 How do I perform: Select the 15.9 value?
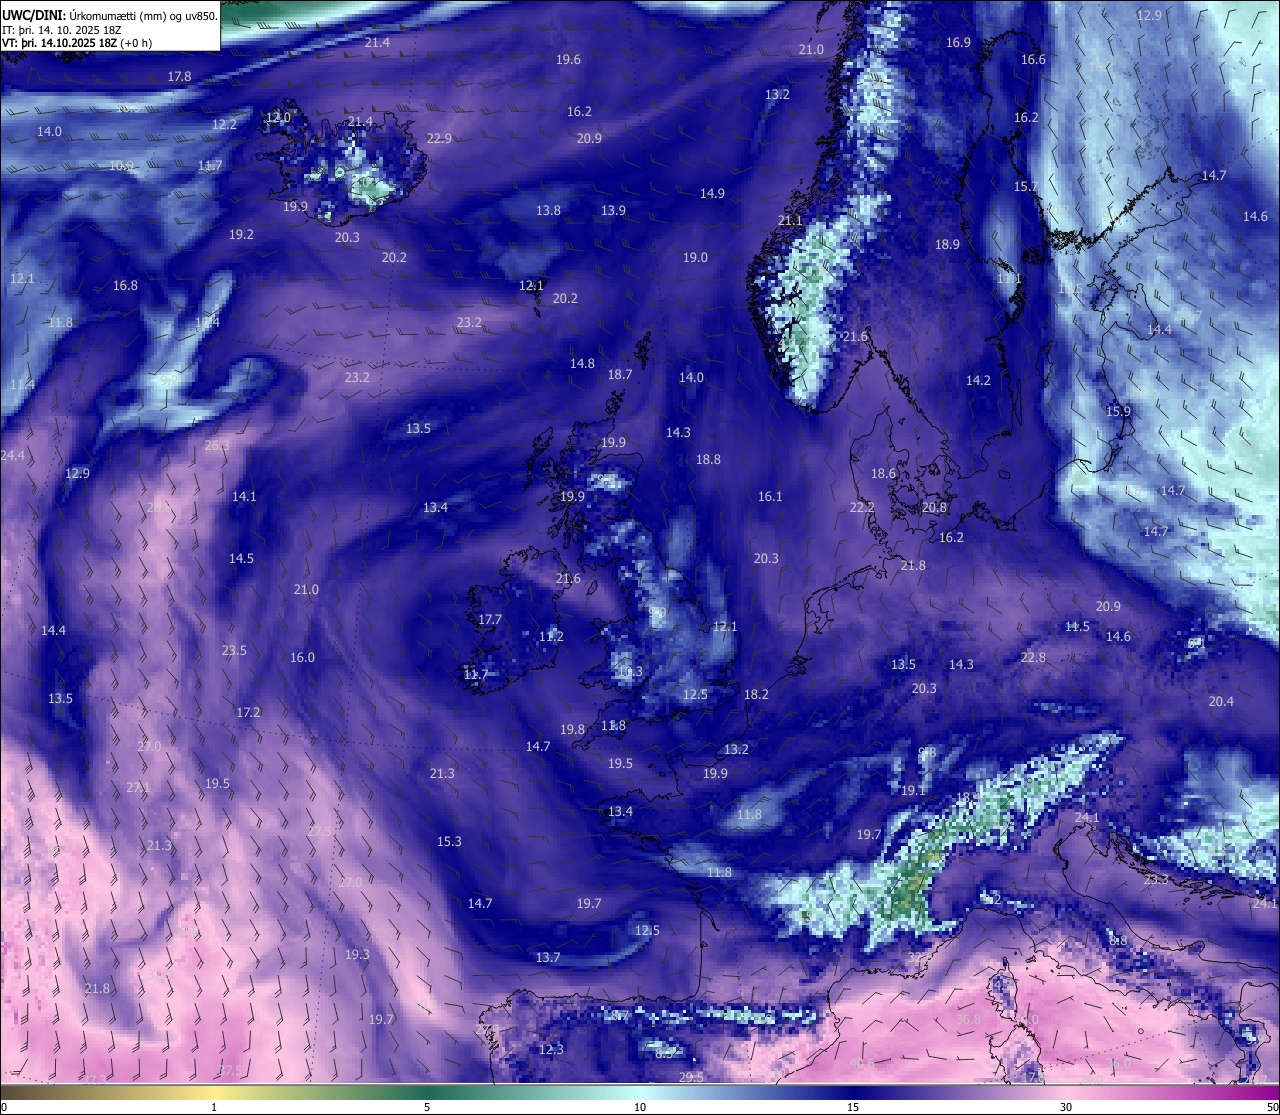click(x=1118, y=412)
